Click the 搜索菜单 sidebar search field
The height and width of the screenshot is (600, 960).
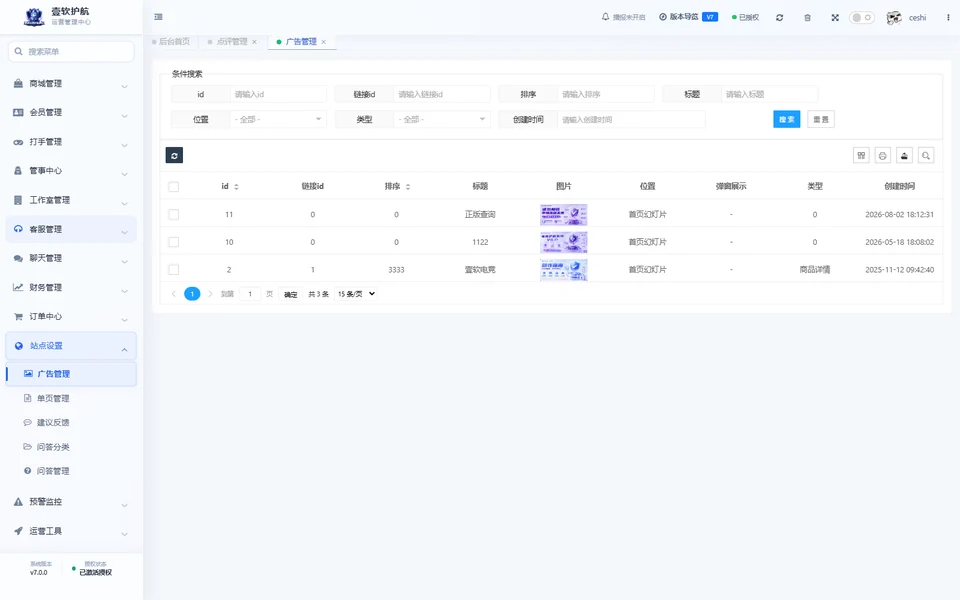71,51
